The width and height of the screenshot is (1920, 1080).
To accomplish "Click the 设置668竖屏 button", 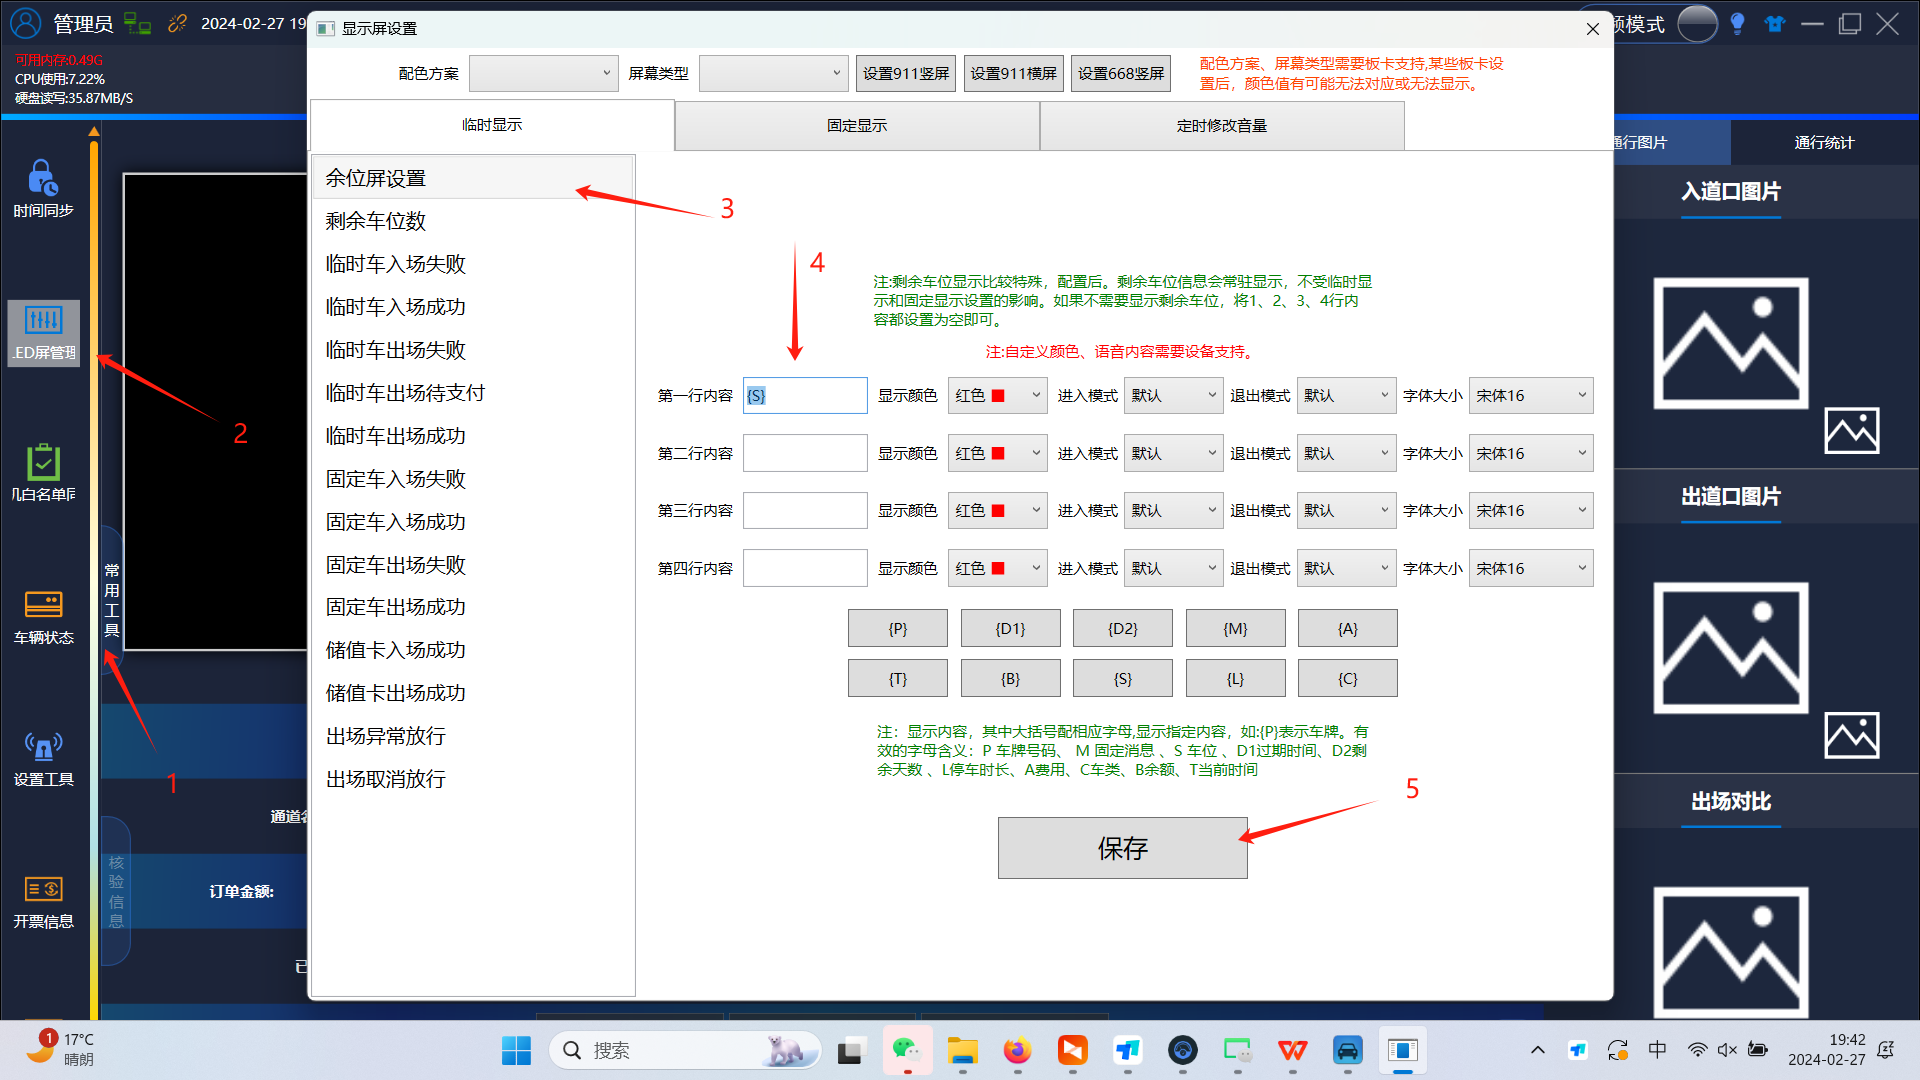I will [x=1121, y=73].
